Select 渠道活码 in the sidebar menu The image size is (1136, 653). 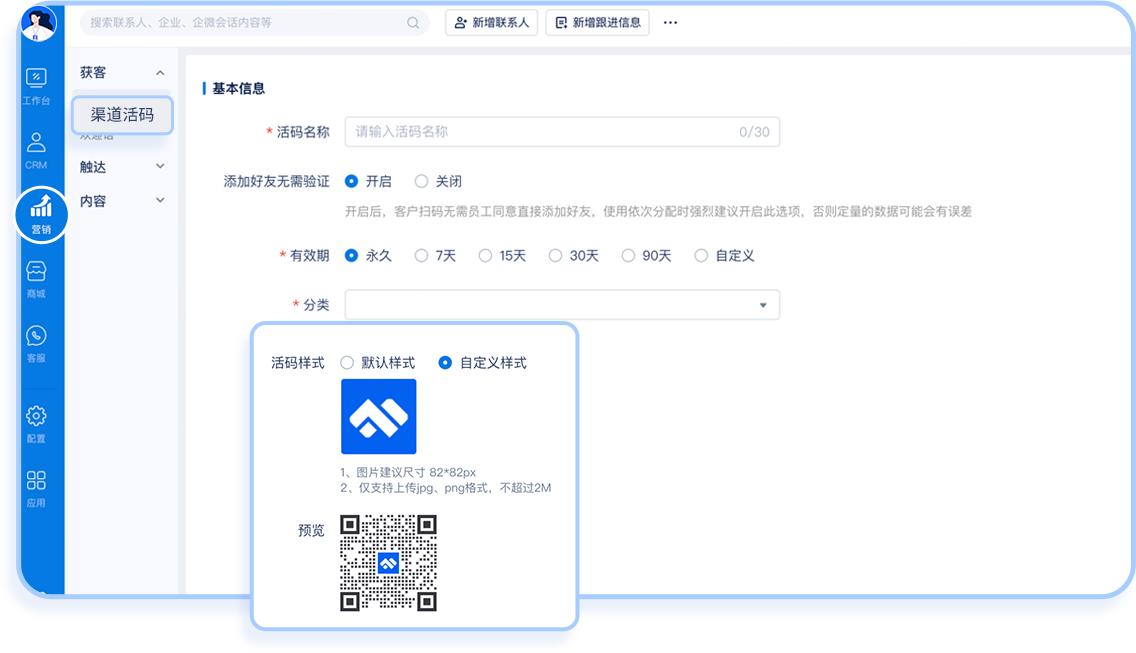click(123, 116)
